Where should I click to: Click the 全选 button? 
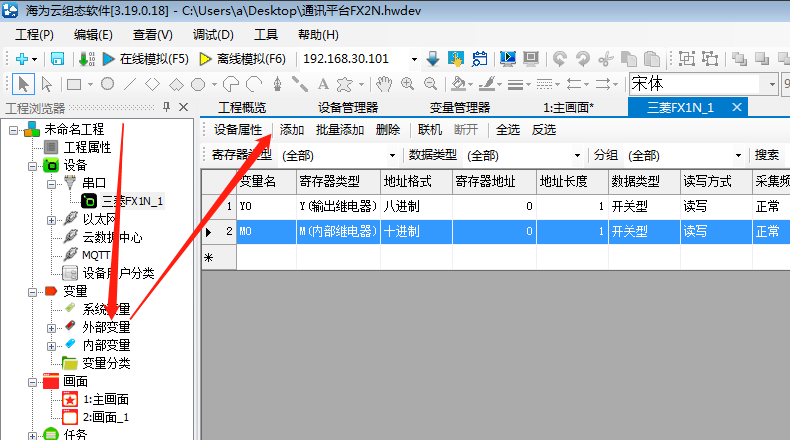coord(508,130)
